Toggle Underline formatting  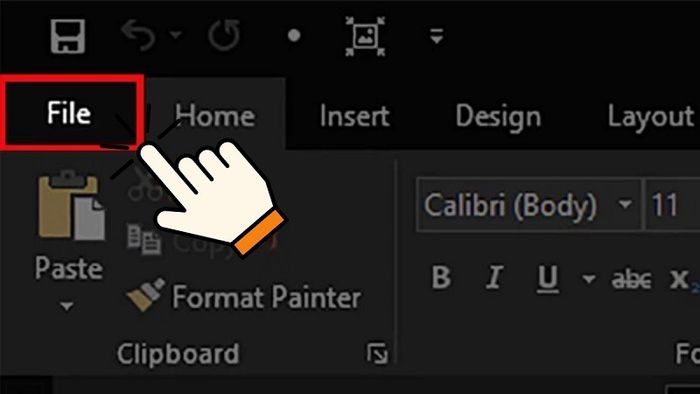(x=547, y=279)
